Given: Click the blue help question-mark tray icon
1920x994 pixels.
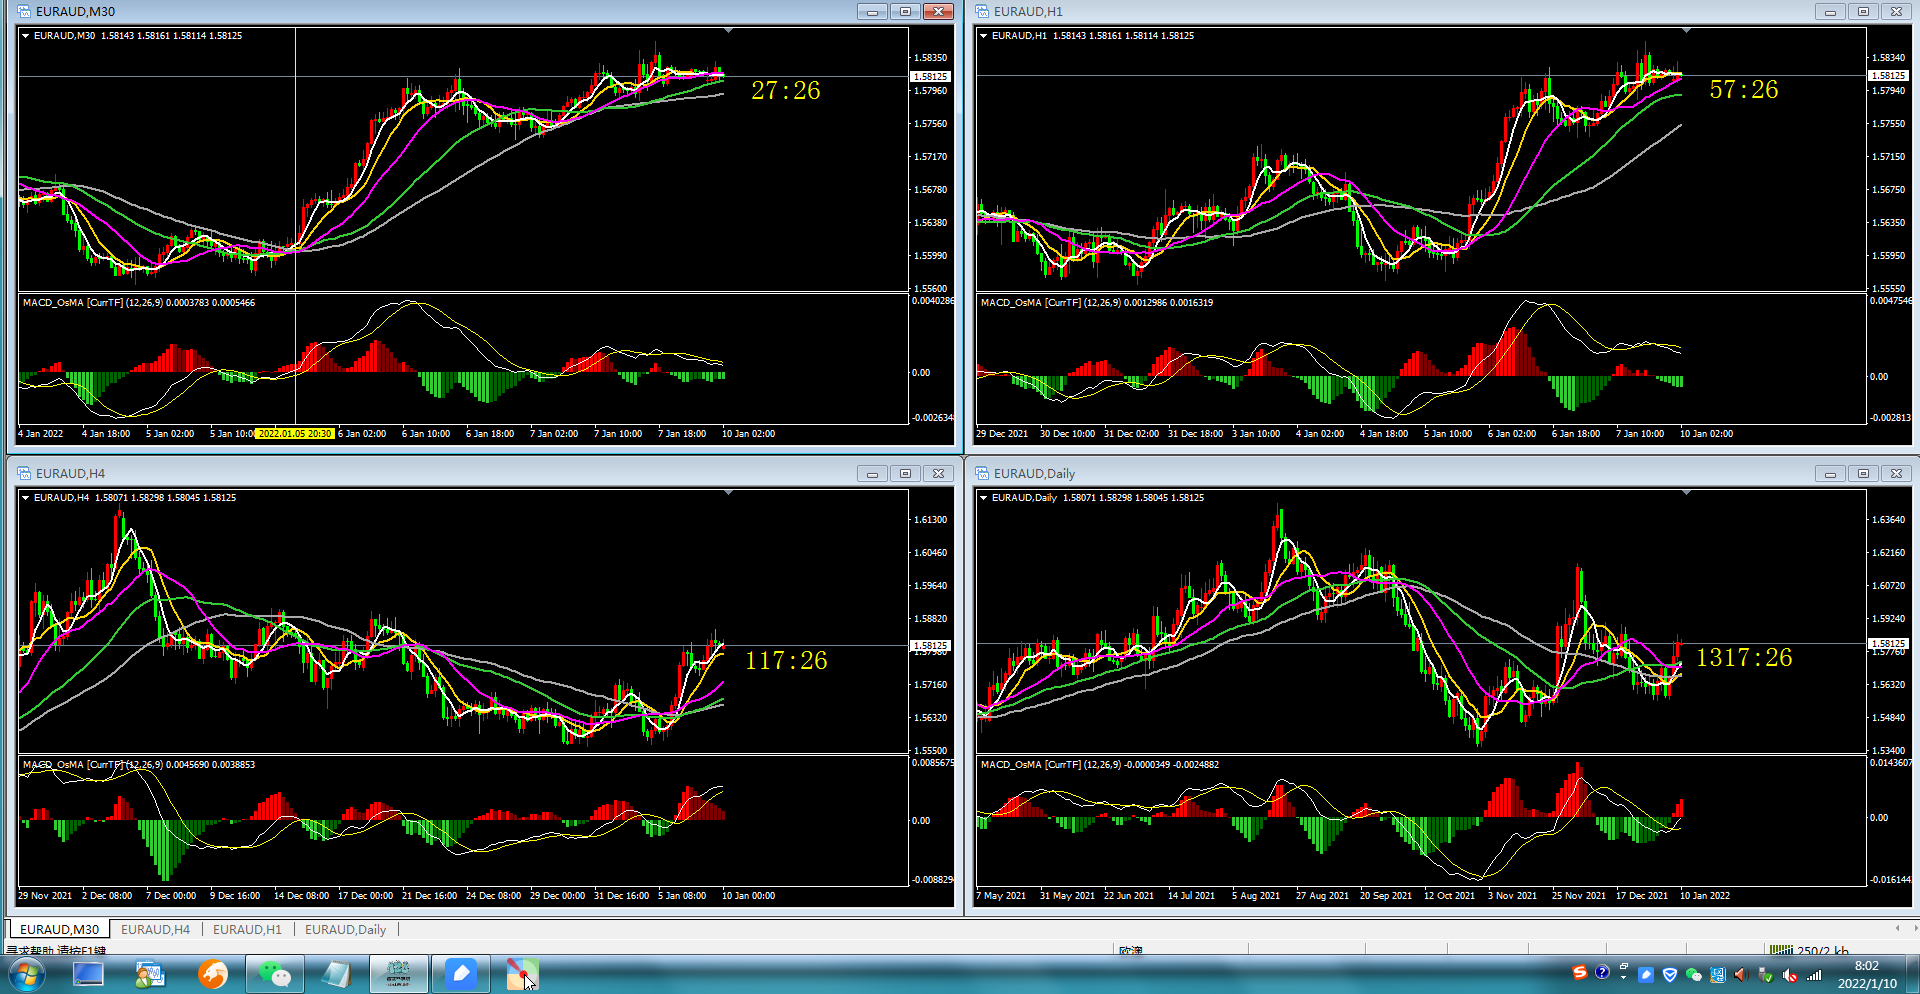Looking at the screenshot, I should 1602,972.
